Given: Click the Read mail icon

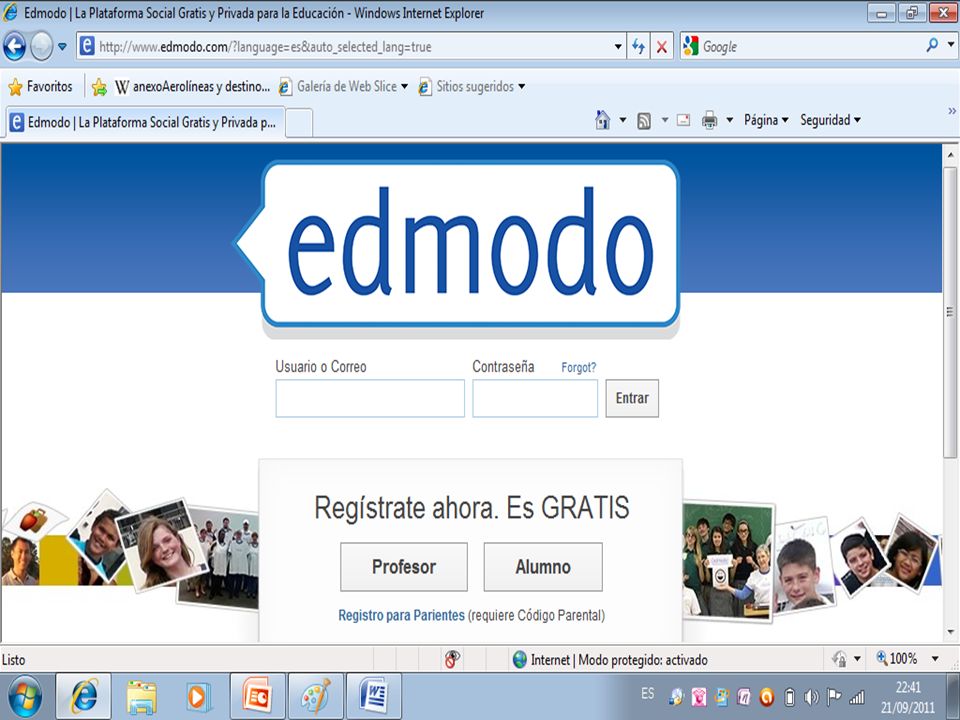Looking at the screenshot, I should pos(683,120).
